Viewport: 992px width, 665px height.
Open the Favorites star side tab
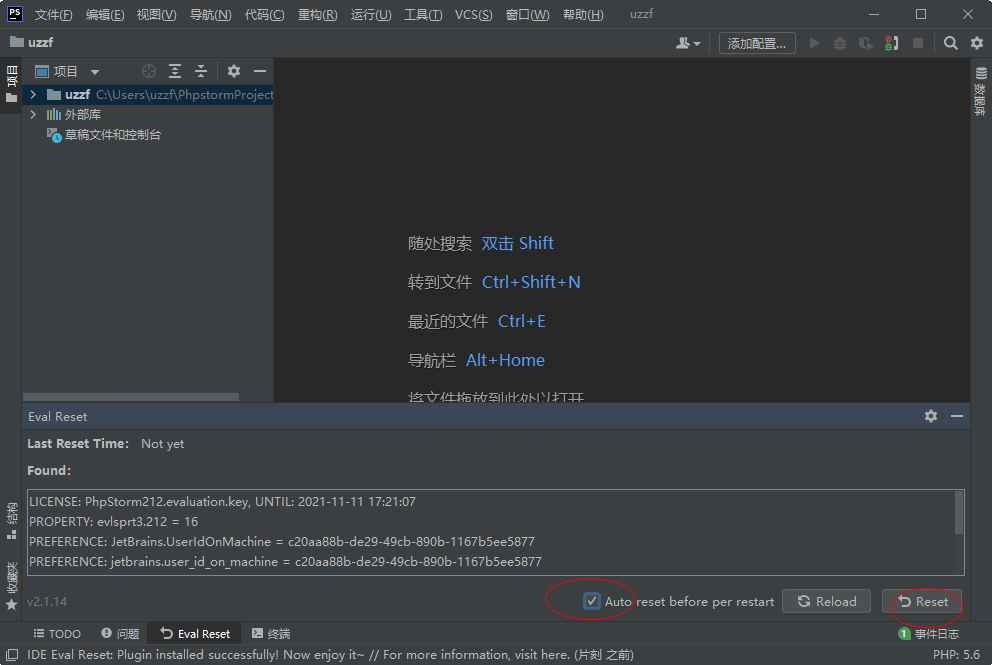tap(11, 586)
